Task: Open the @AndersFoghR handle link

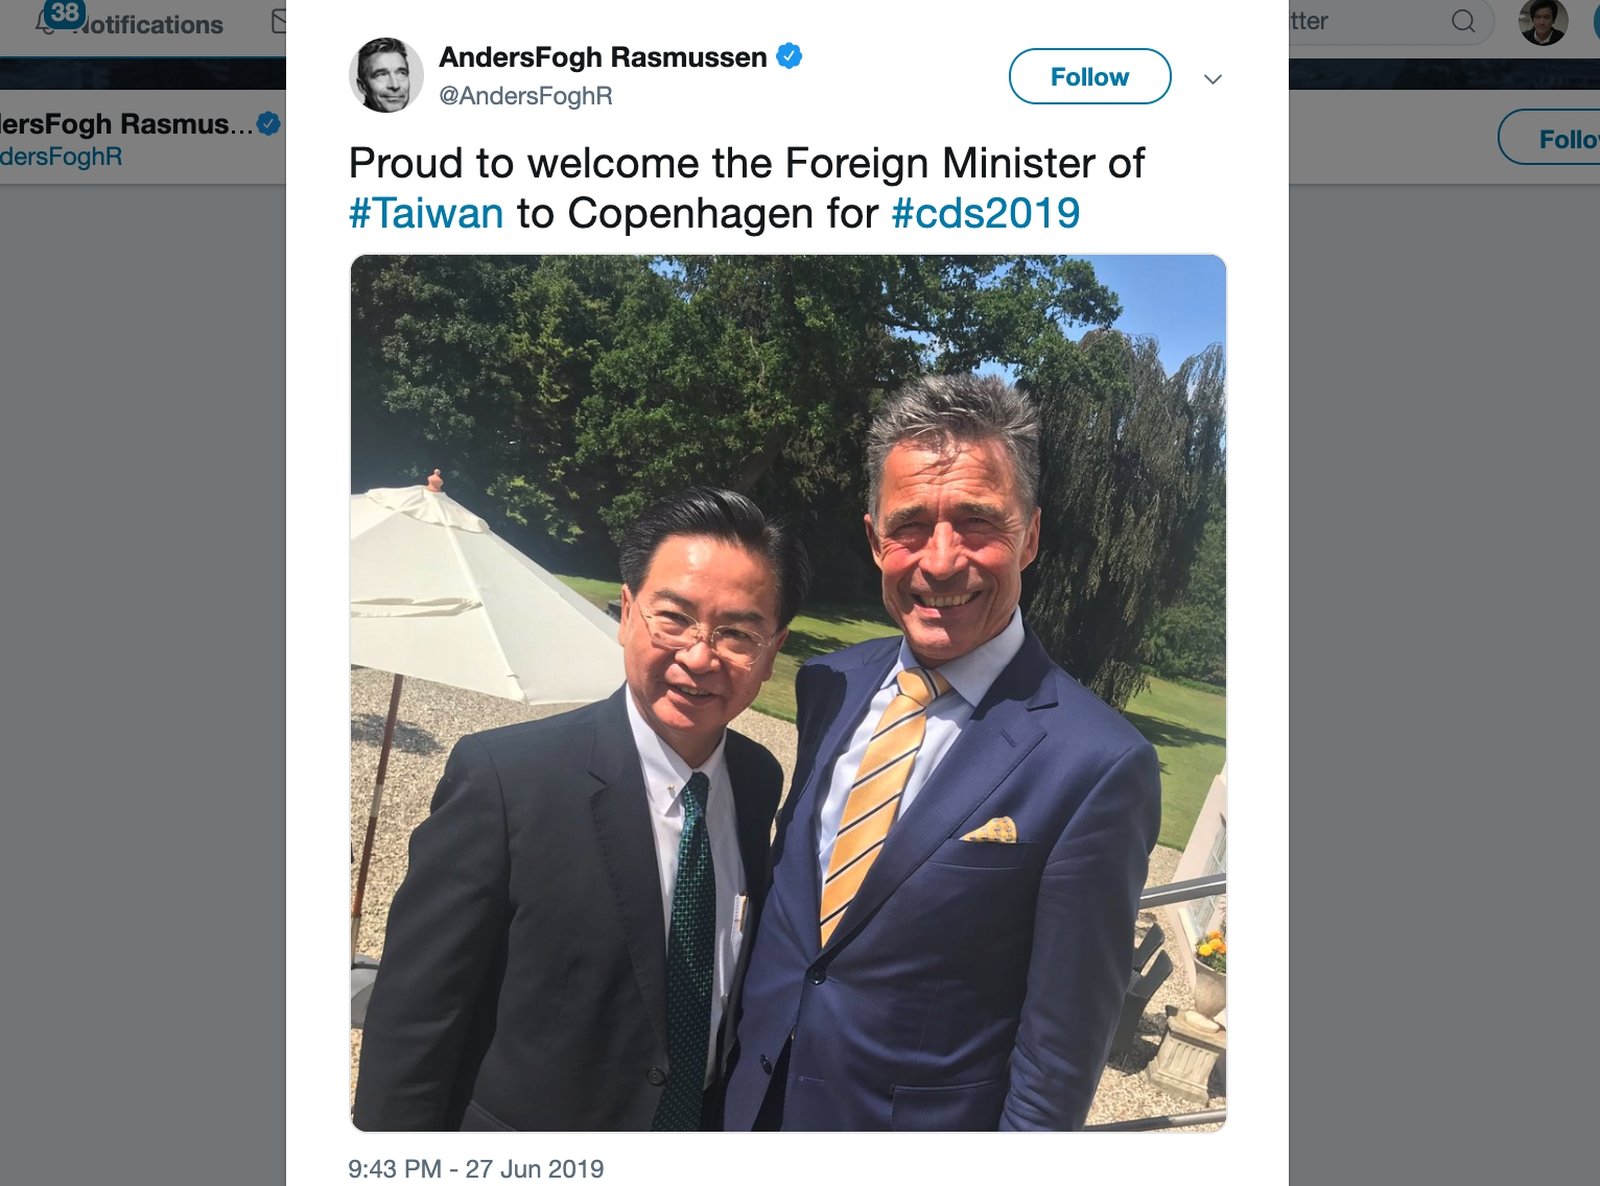Action: pyautogui.click(x=526, y=96)
